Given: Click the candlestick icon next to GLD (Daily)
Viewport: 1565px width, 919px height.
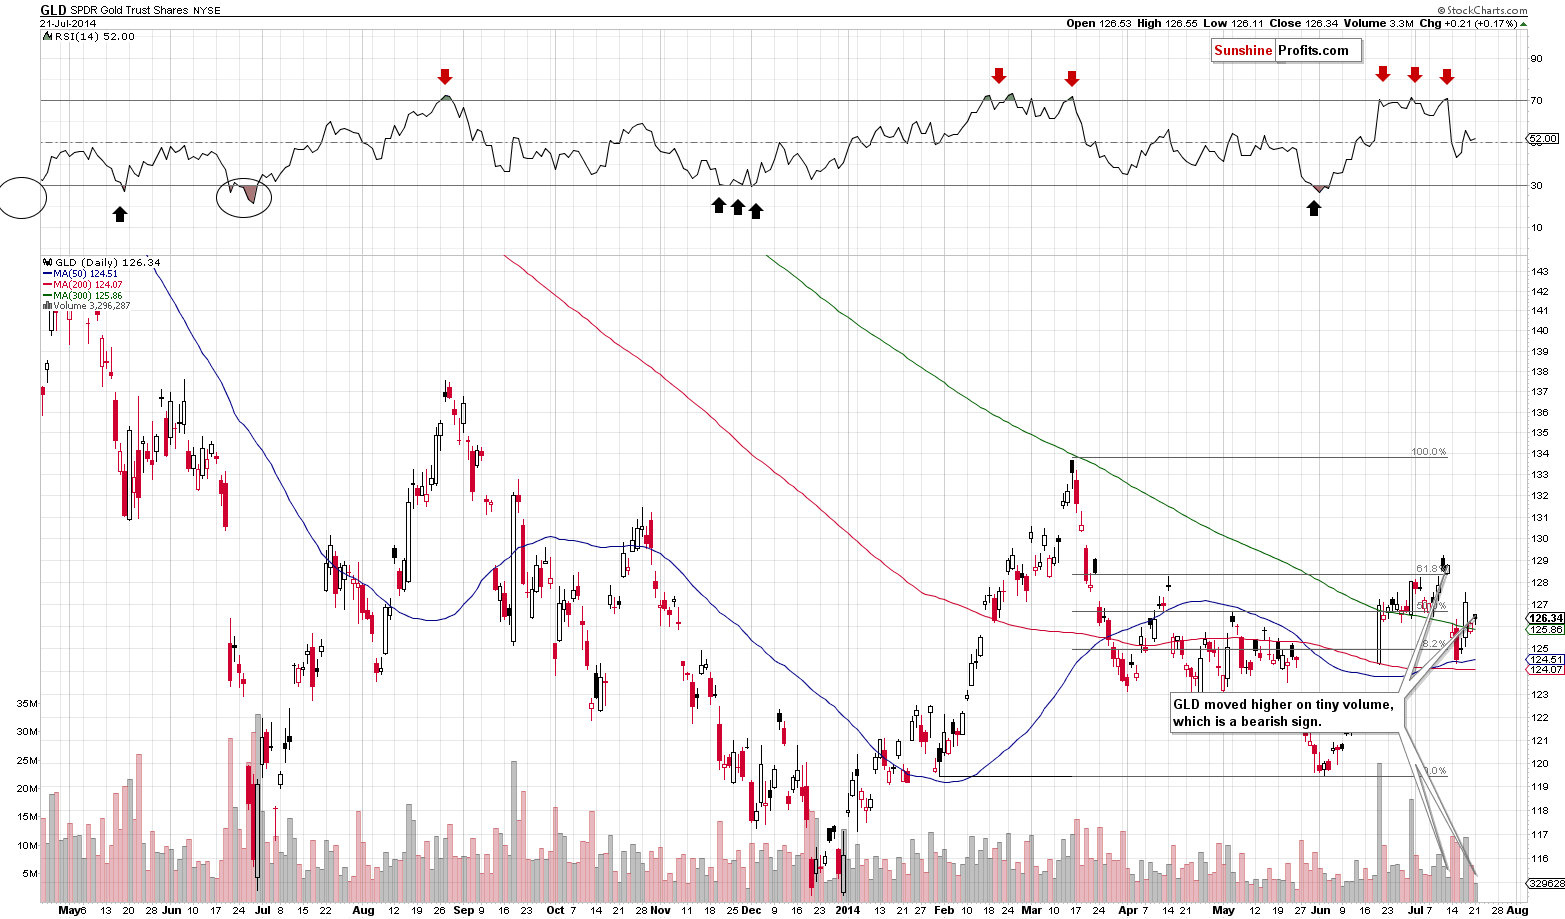Looking at the screenshot, I should coord(46,262).
